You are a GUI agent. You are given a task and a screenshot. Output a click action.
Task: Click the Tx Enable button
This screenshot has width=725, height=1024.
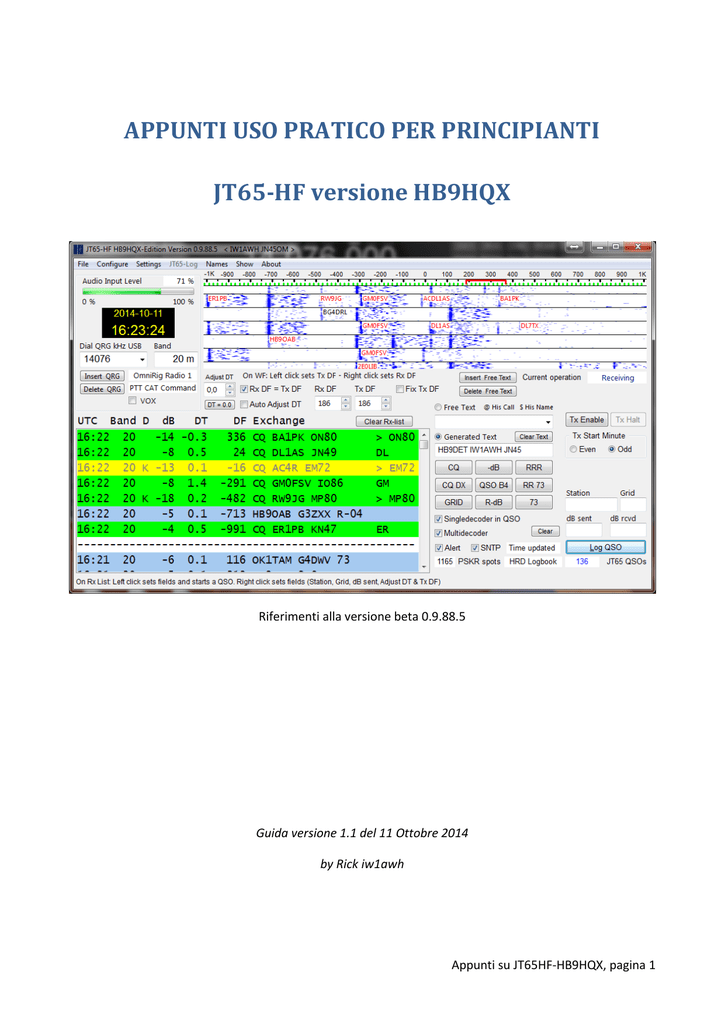coord(587,420)
